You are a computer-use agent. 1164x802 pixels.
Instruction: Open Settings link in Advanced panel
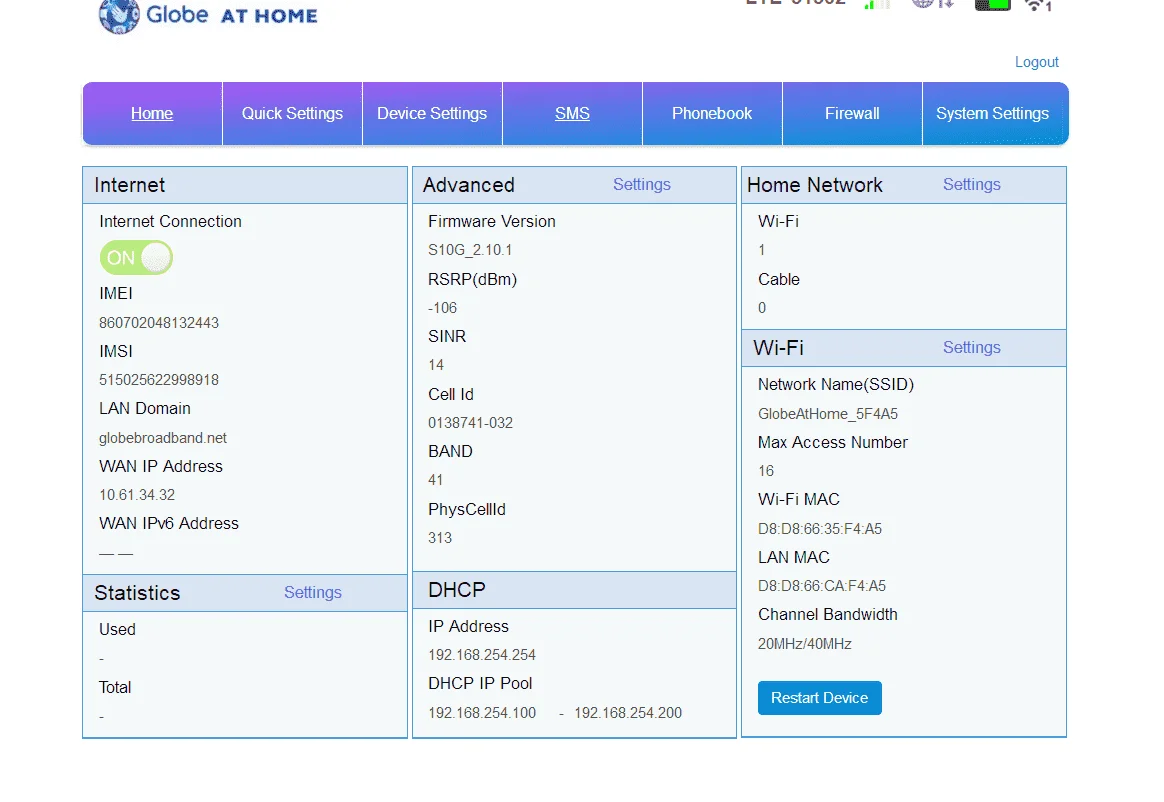641,185
